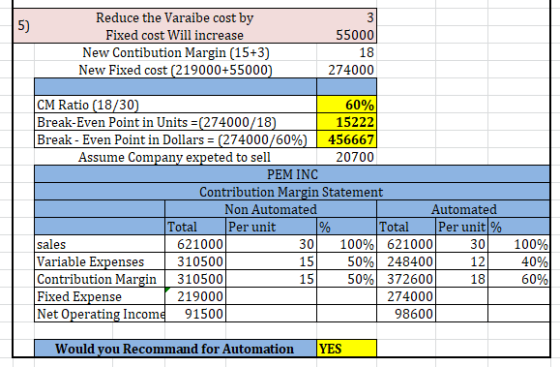Viewport: 560px width, 367px height.
Task: Click Non Automated variable expense per unit 15
Action: [271, 262]
